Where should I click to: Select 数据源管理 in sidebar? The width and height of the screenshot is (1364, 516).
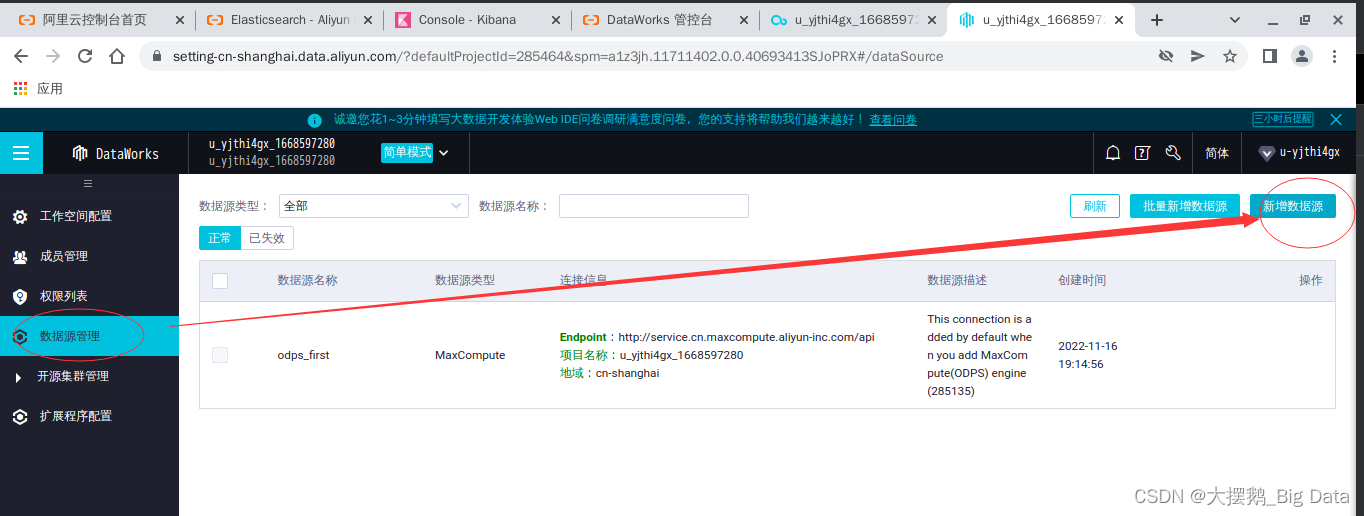(x=89, y=336)
